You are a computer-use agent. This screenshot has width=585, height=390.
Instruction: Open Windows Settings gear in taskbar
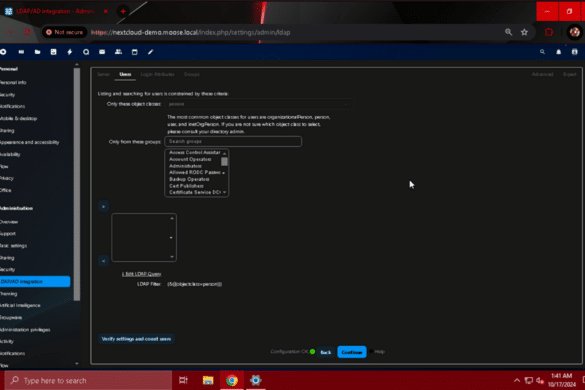click(x=256, y=380)
